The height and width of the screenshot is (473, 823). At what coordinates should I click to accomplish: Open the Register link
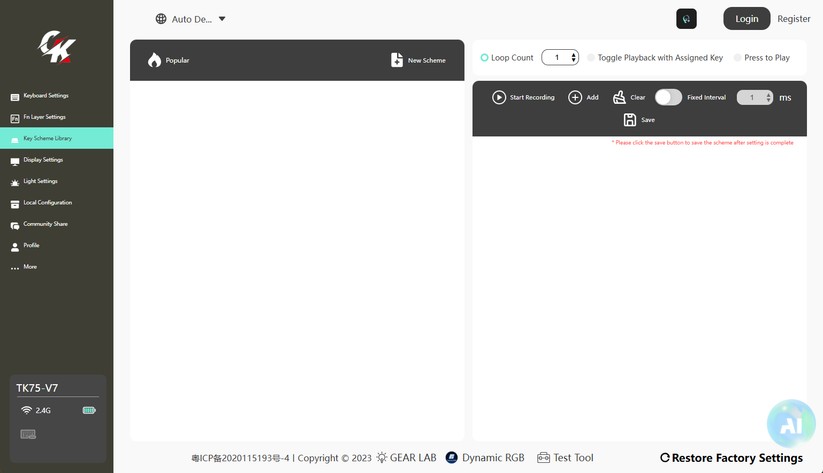click(x=794, y=19)
